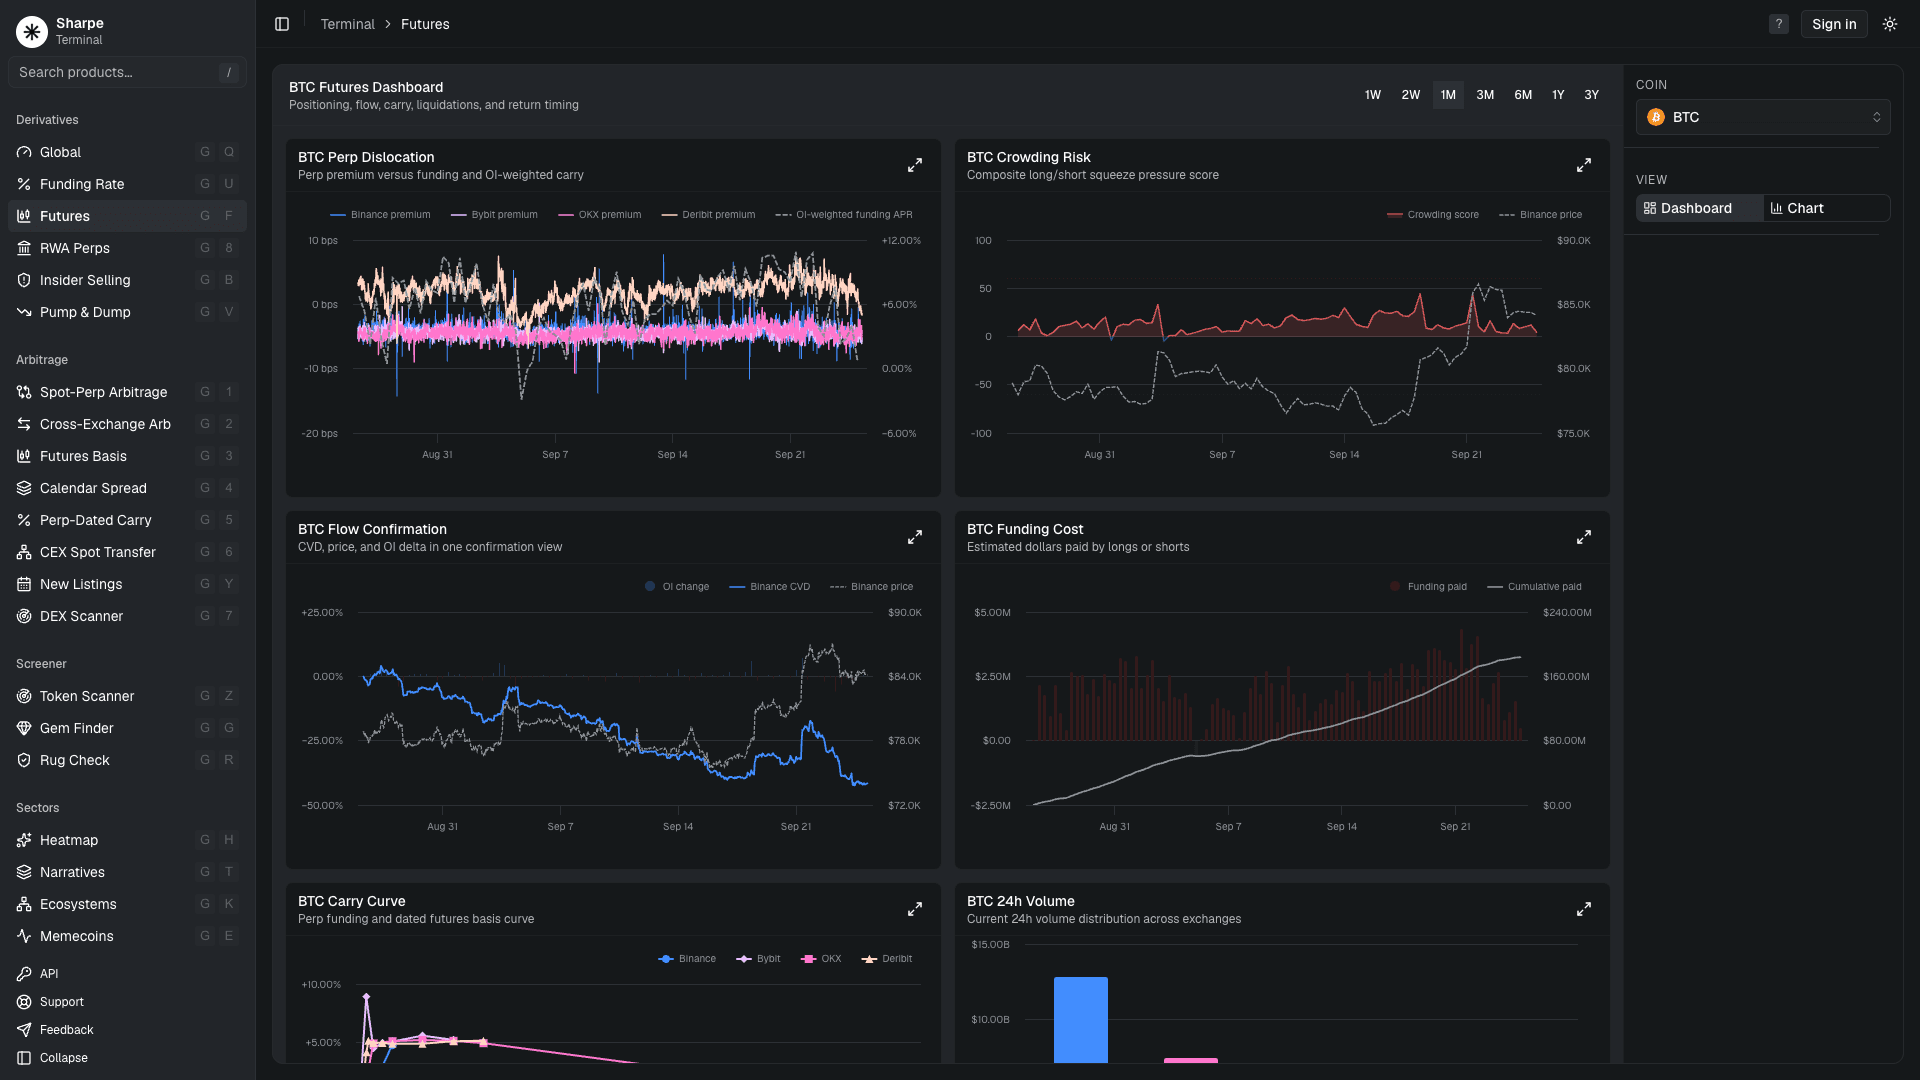Select the 1Y time range
This screenshot has width=1920, height=1080.
[1558, 95]
